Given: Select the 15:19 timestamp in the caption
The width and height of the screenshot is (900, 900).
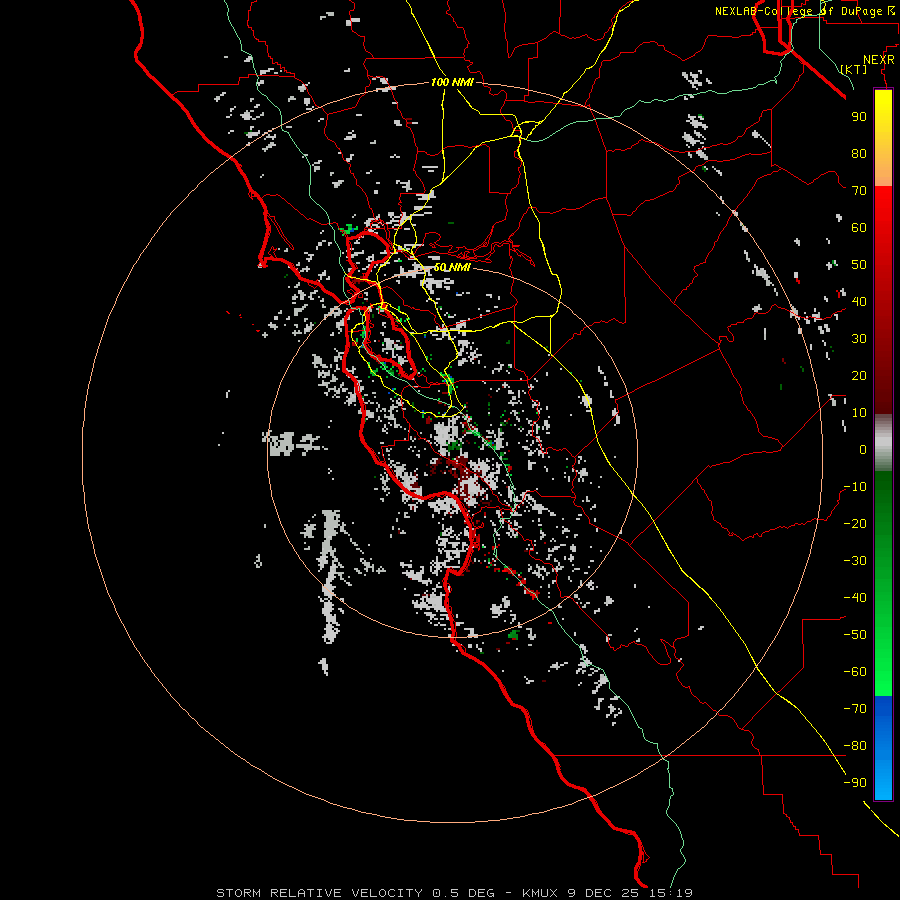Looking at the screenshot, I should coord(671,893).
